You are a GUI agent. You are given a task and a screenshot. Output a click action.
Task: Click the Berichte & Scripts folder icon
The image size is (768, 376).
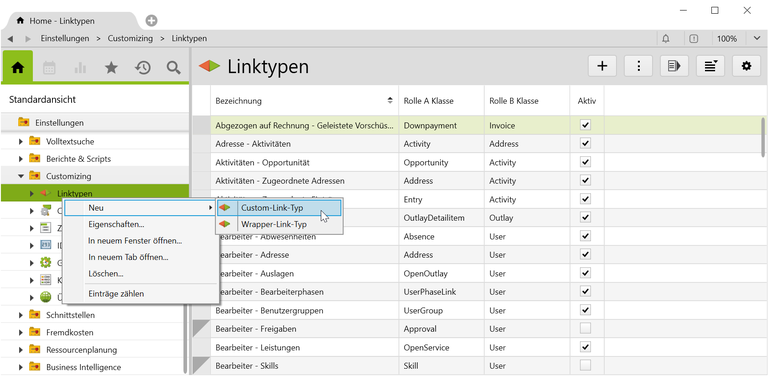coord(34,159)
